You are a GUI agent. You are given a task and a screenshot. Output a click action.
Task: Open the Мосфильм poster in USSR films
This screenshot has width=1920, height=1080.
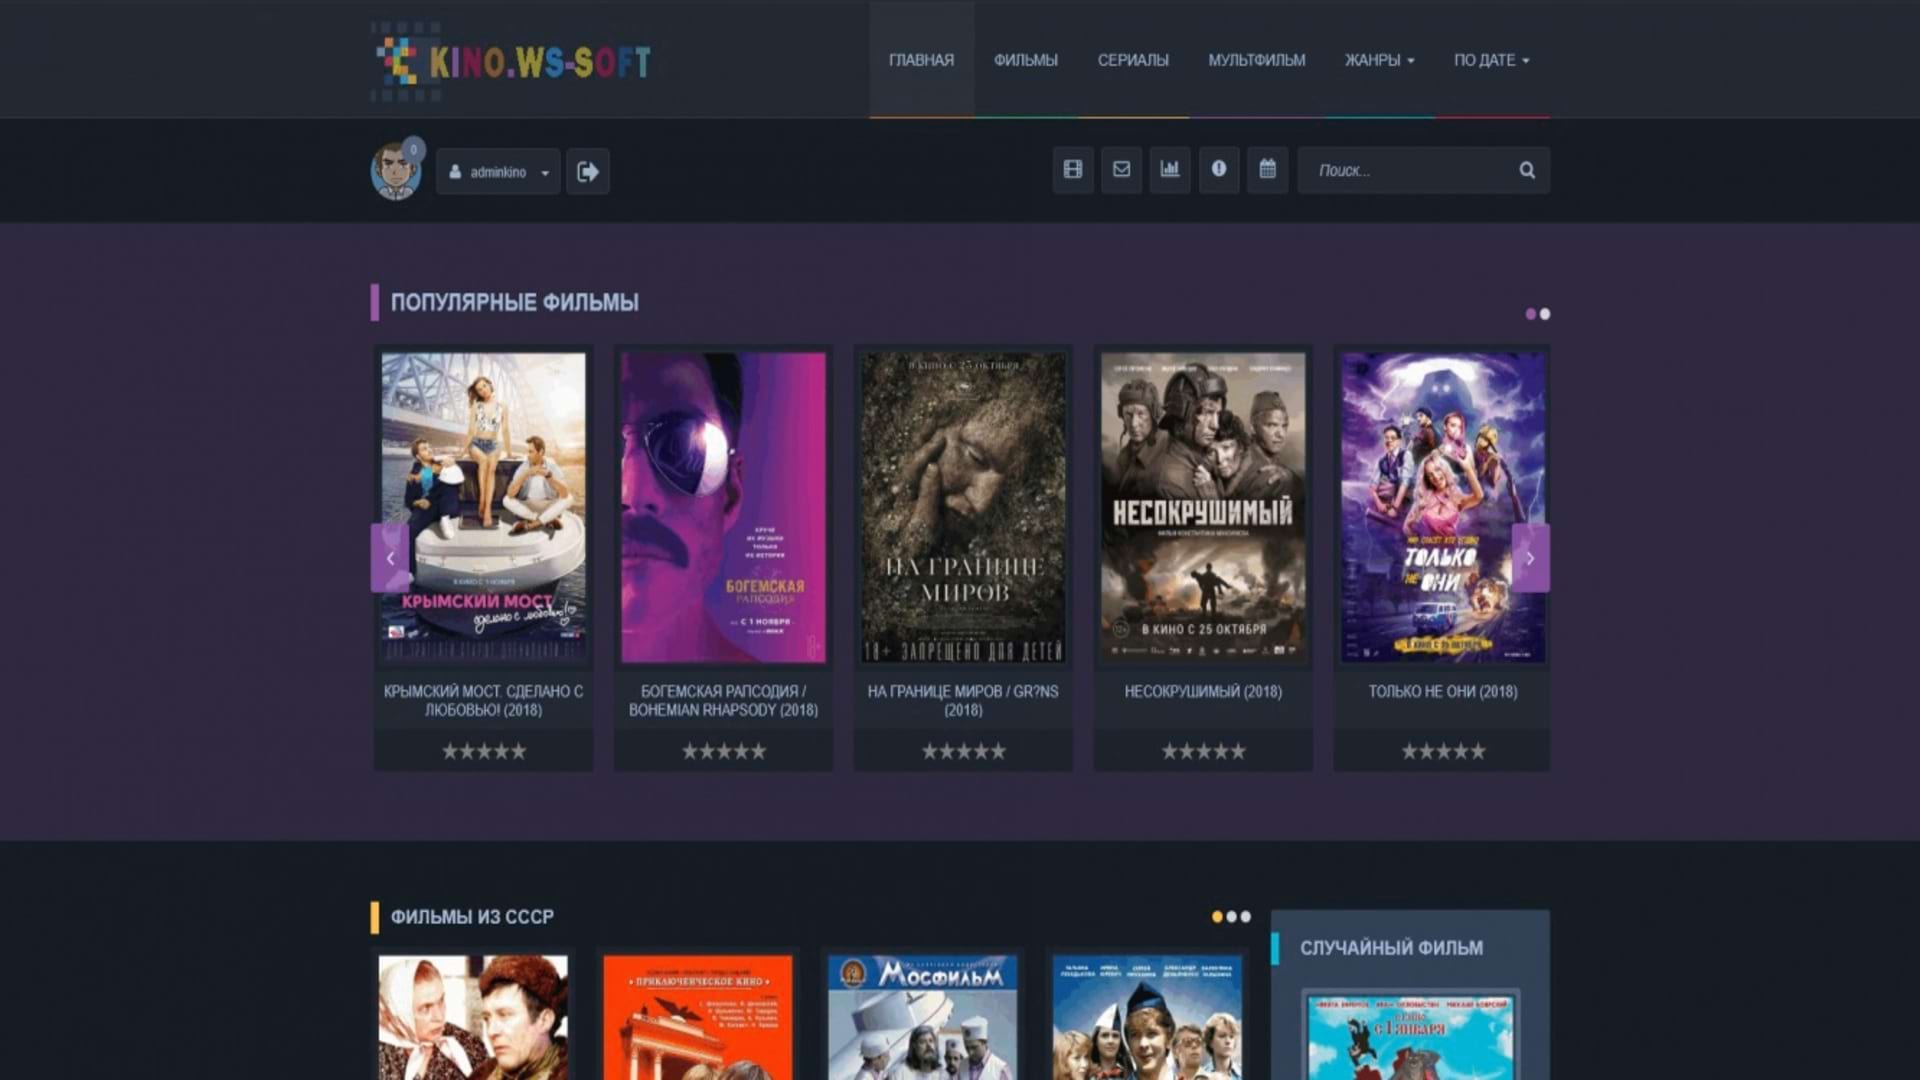[922, 1017]
